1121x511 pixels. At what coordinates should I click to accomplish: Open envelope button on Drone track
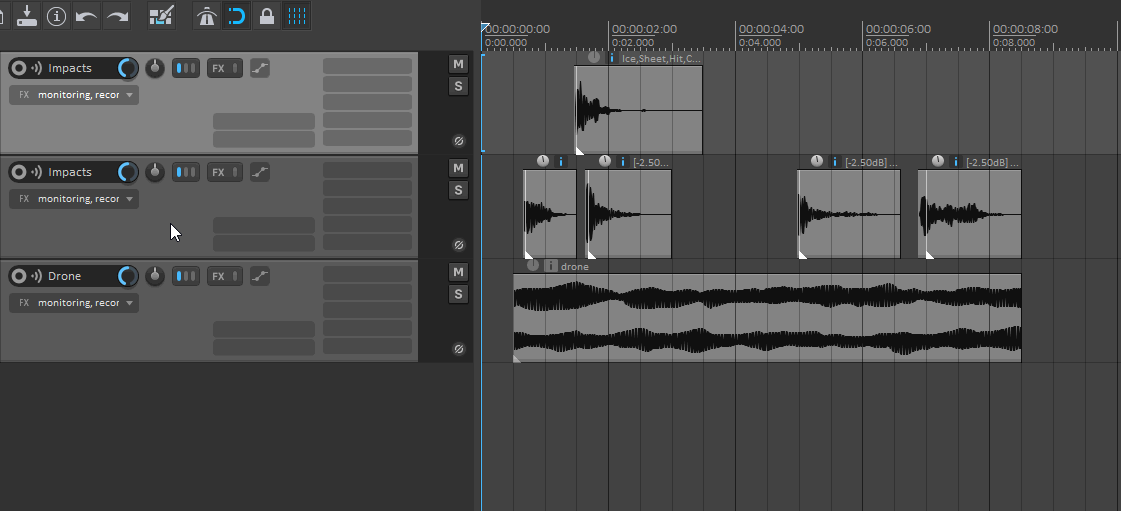click(260, 276)
